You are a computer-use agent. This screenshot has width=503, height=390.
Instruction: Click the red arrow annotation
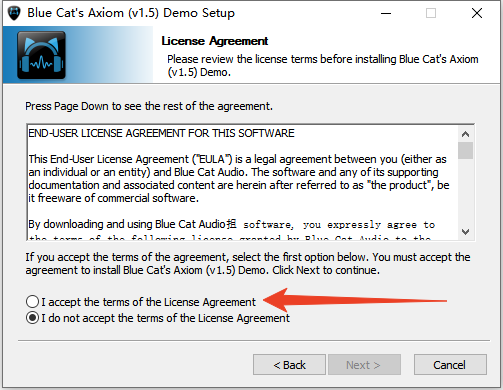tap(355, 300)
